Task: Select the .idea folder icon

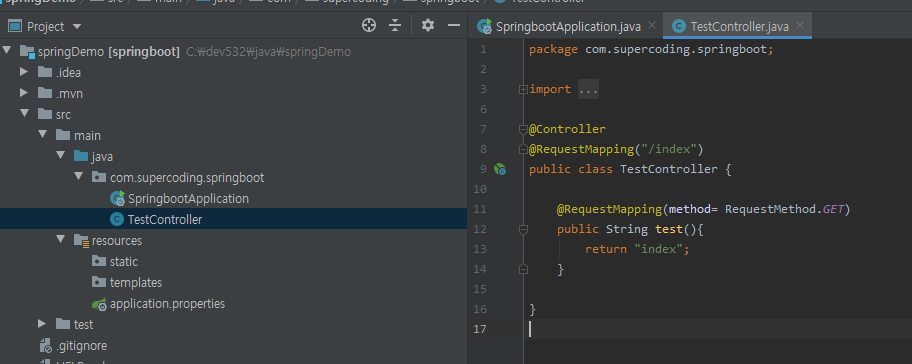Action: [x=45, y=72]
